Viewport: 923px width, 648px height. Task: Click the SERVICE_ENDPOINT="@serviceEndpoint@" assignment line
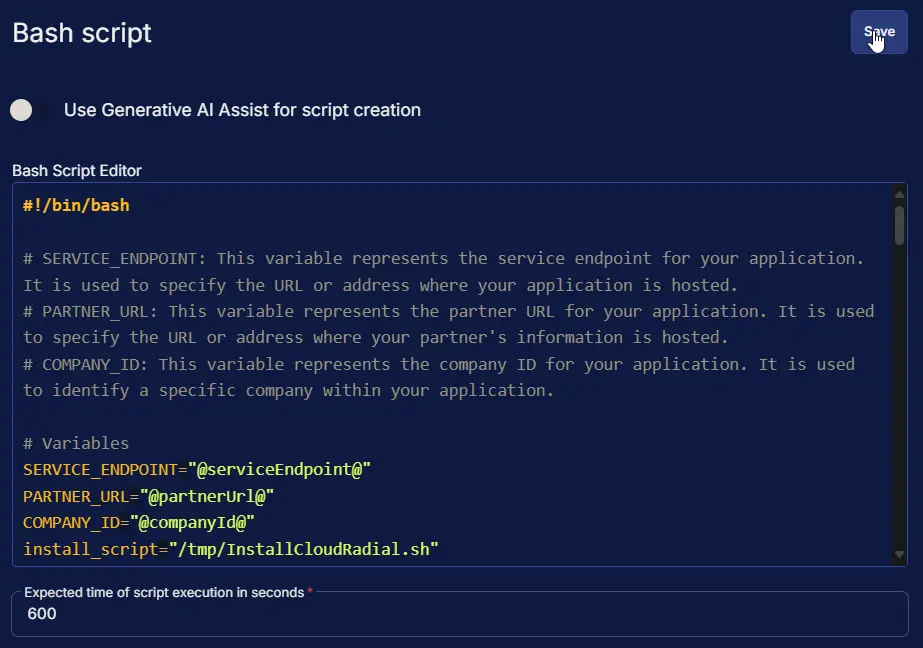[x=197, y=469]
